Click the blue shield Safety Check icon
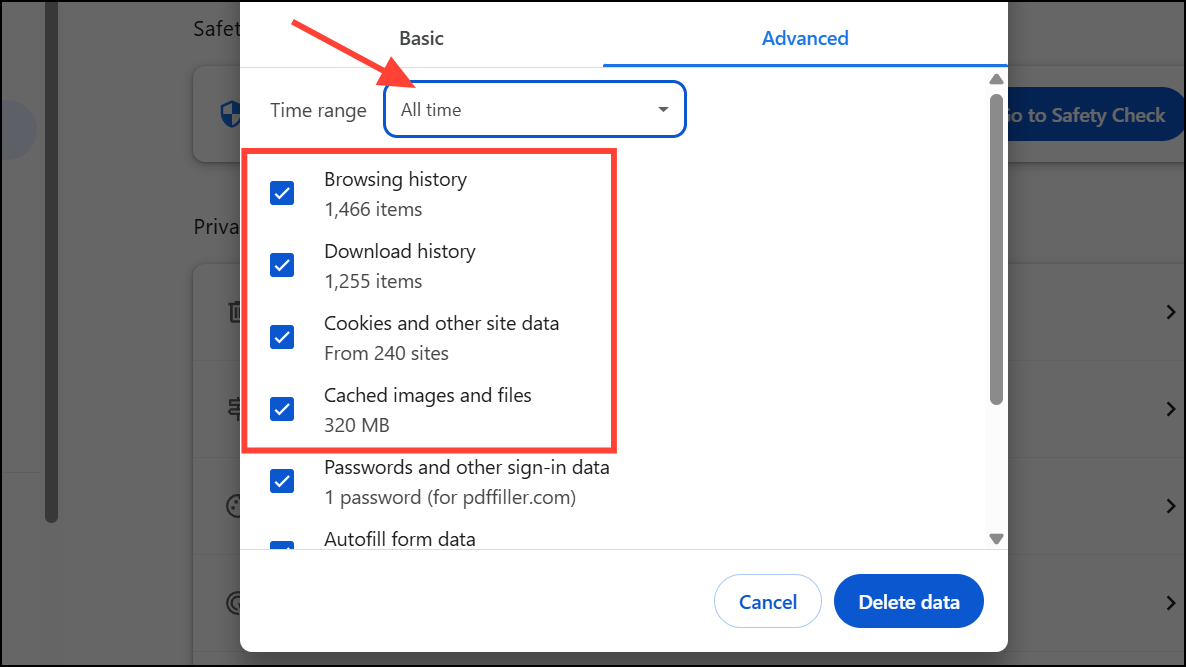The width and height of the screenshot is (1186, 667). pos(229,114)
